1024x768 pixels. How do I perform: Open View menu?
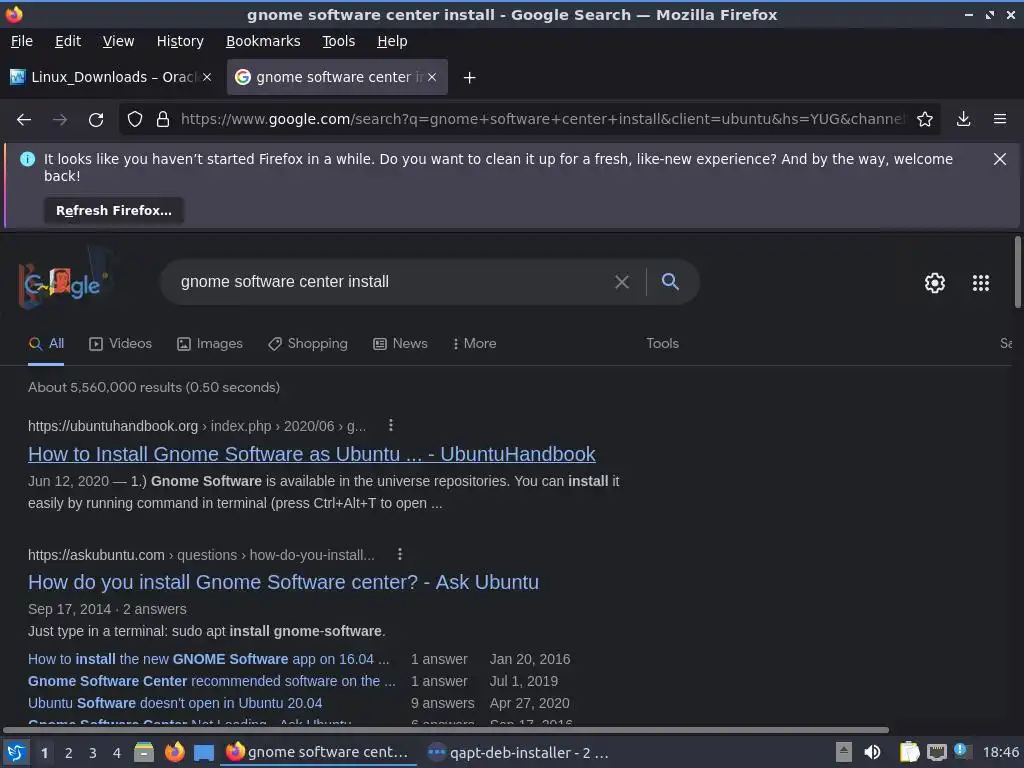click(118, 41)
